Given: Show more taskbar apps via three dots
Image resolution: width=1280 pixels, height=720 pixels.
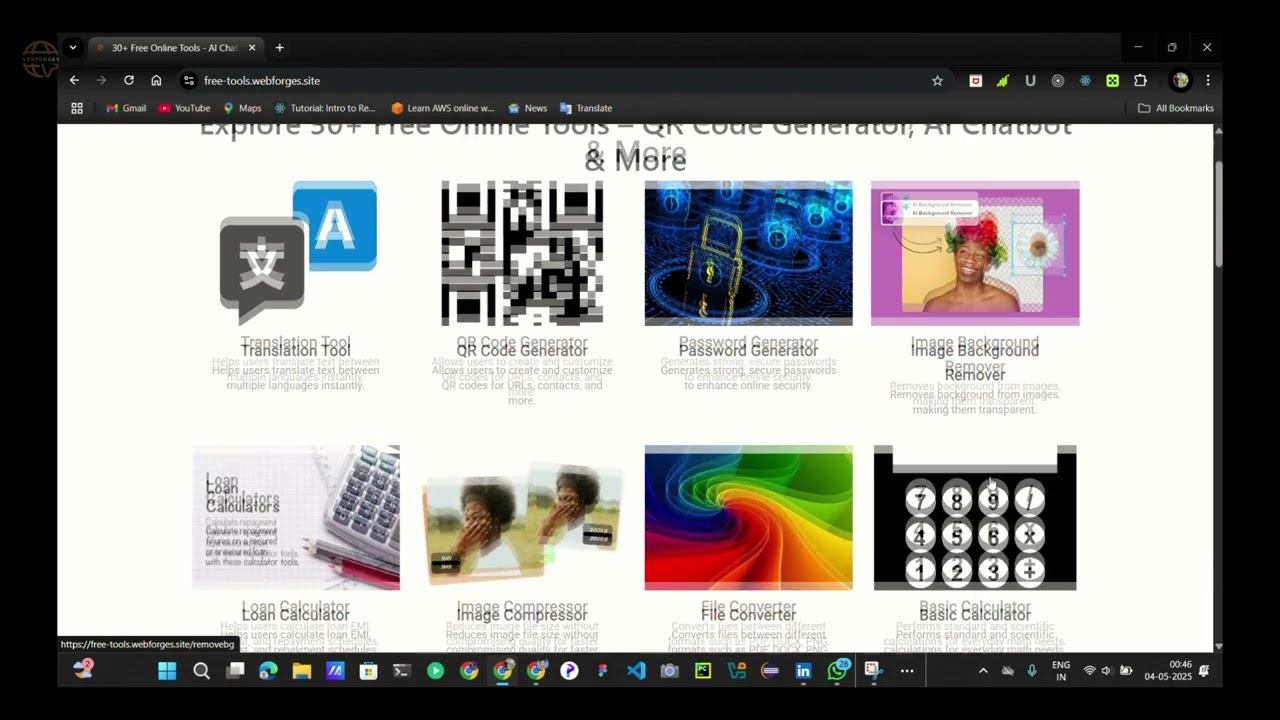Looking at the screenshot, I should point(907,671).
